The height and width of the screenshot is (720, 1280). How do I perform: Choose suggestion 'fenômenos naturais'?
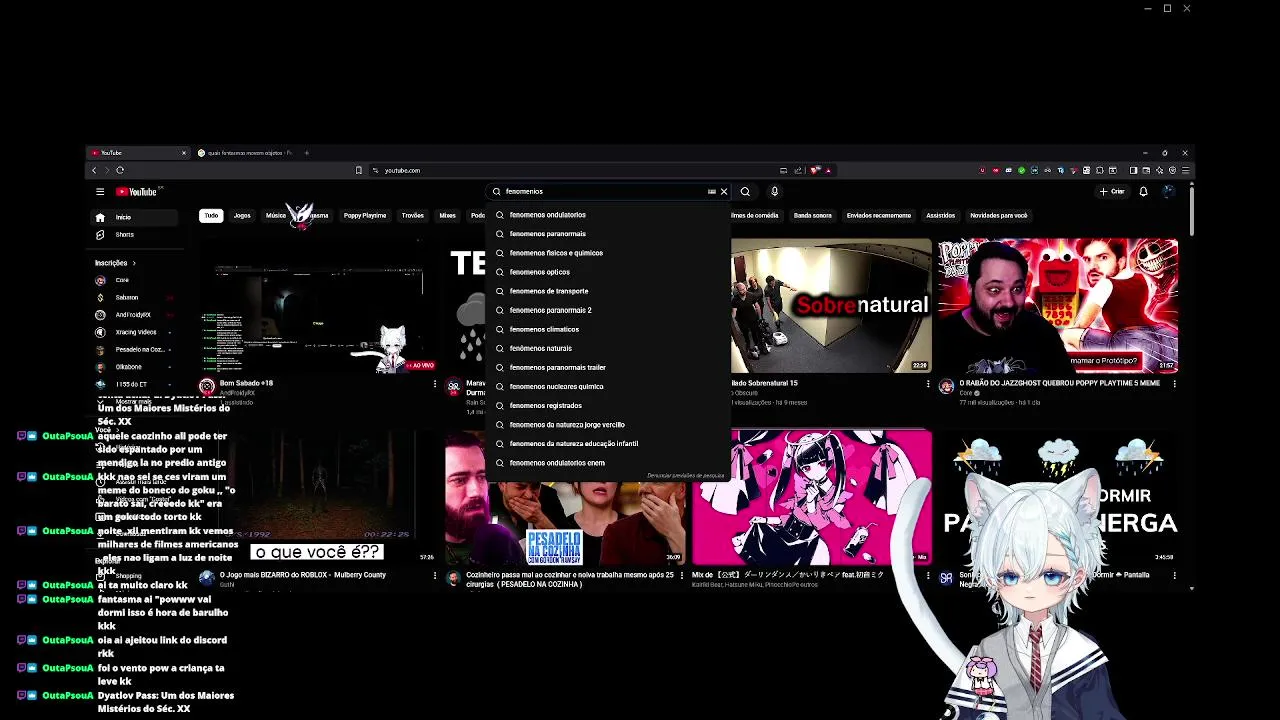coord(610,348)
